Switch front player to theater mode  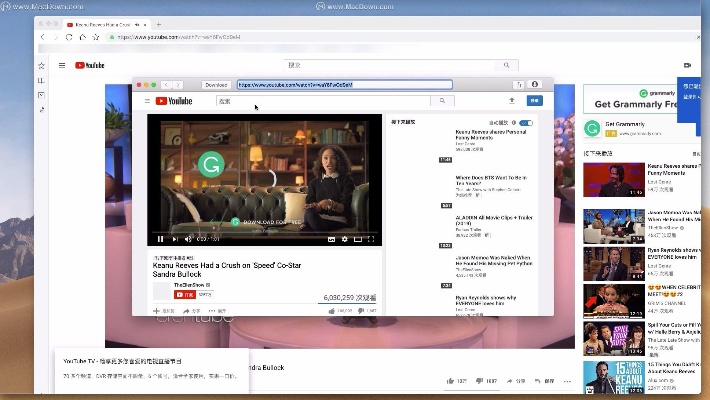click(358, 239)
